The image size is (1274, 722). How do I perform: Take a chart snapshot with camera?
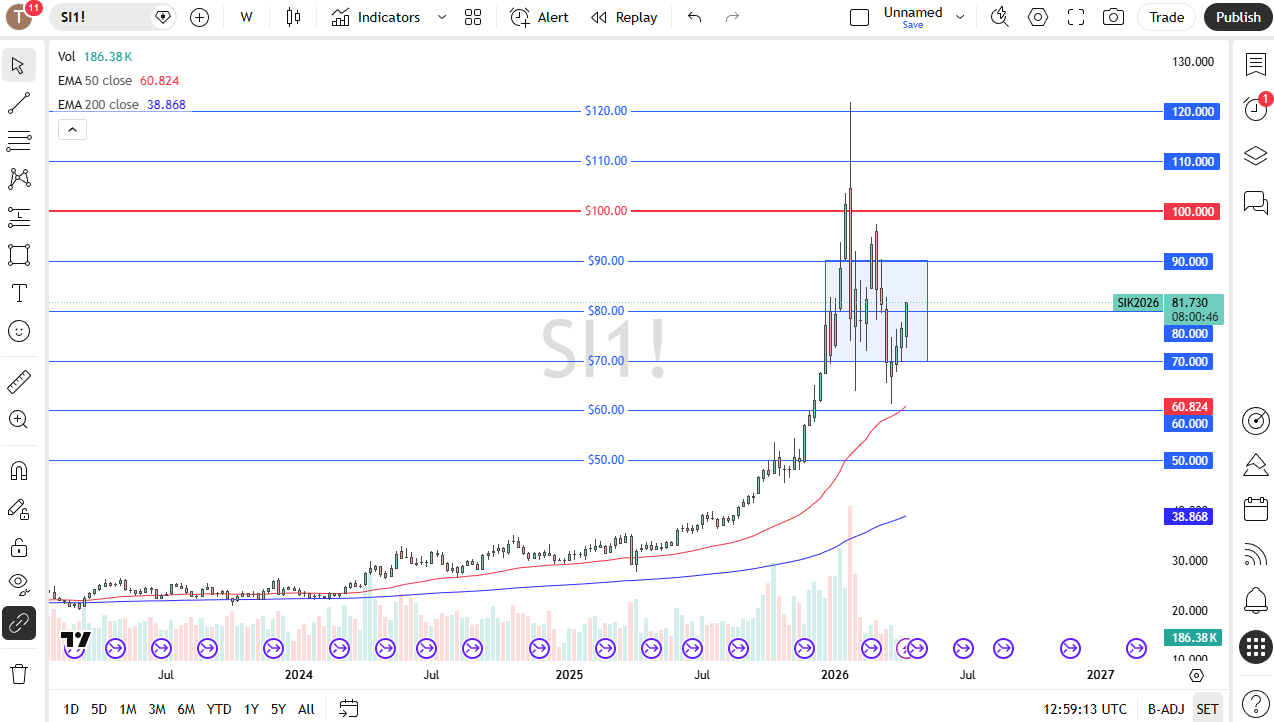(x=1113, y=17)
